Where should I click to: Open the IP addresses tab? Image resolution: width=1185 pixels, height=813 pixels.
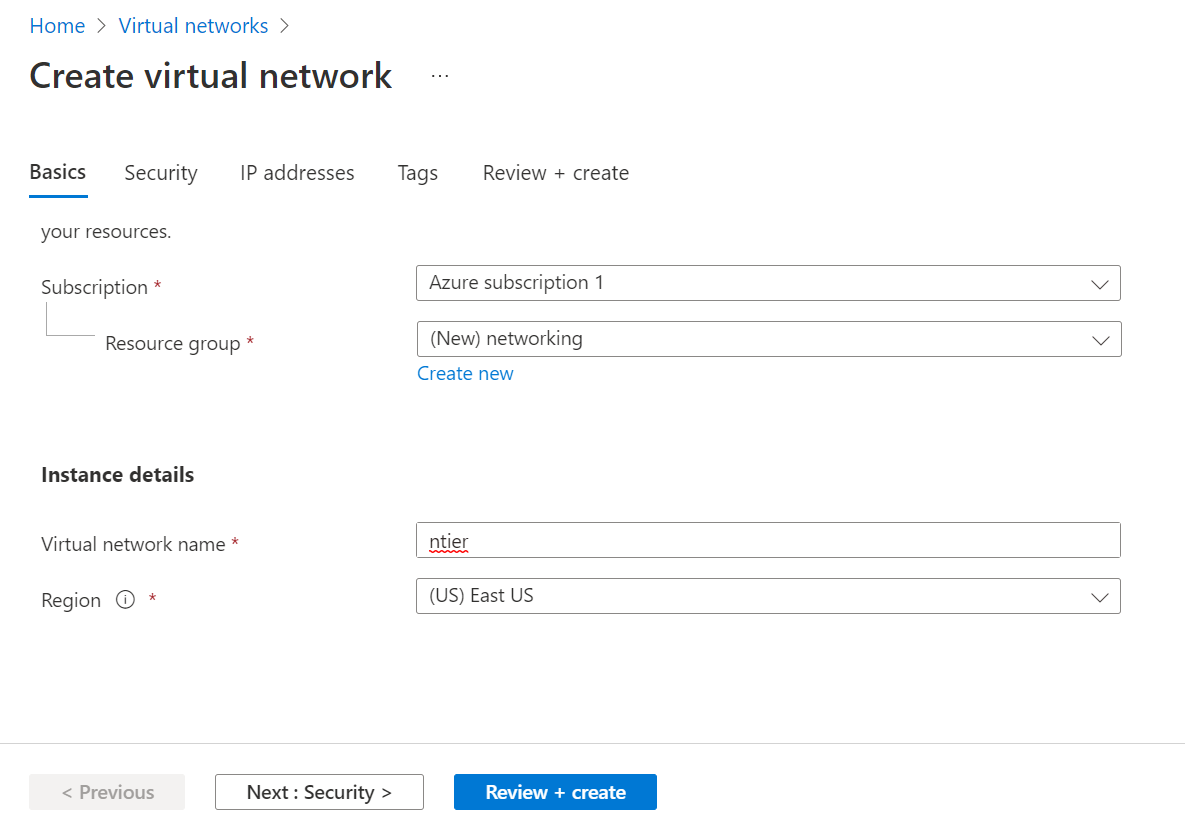tap(297, 173)
